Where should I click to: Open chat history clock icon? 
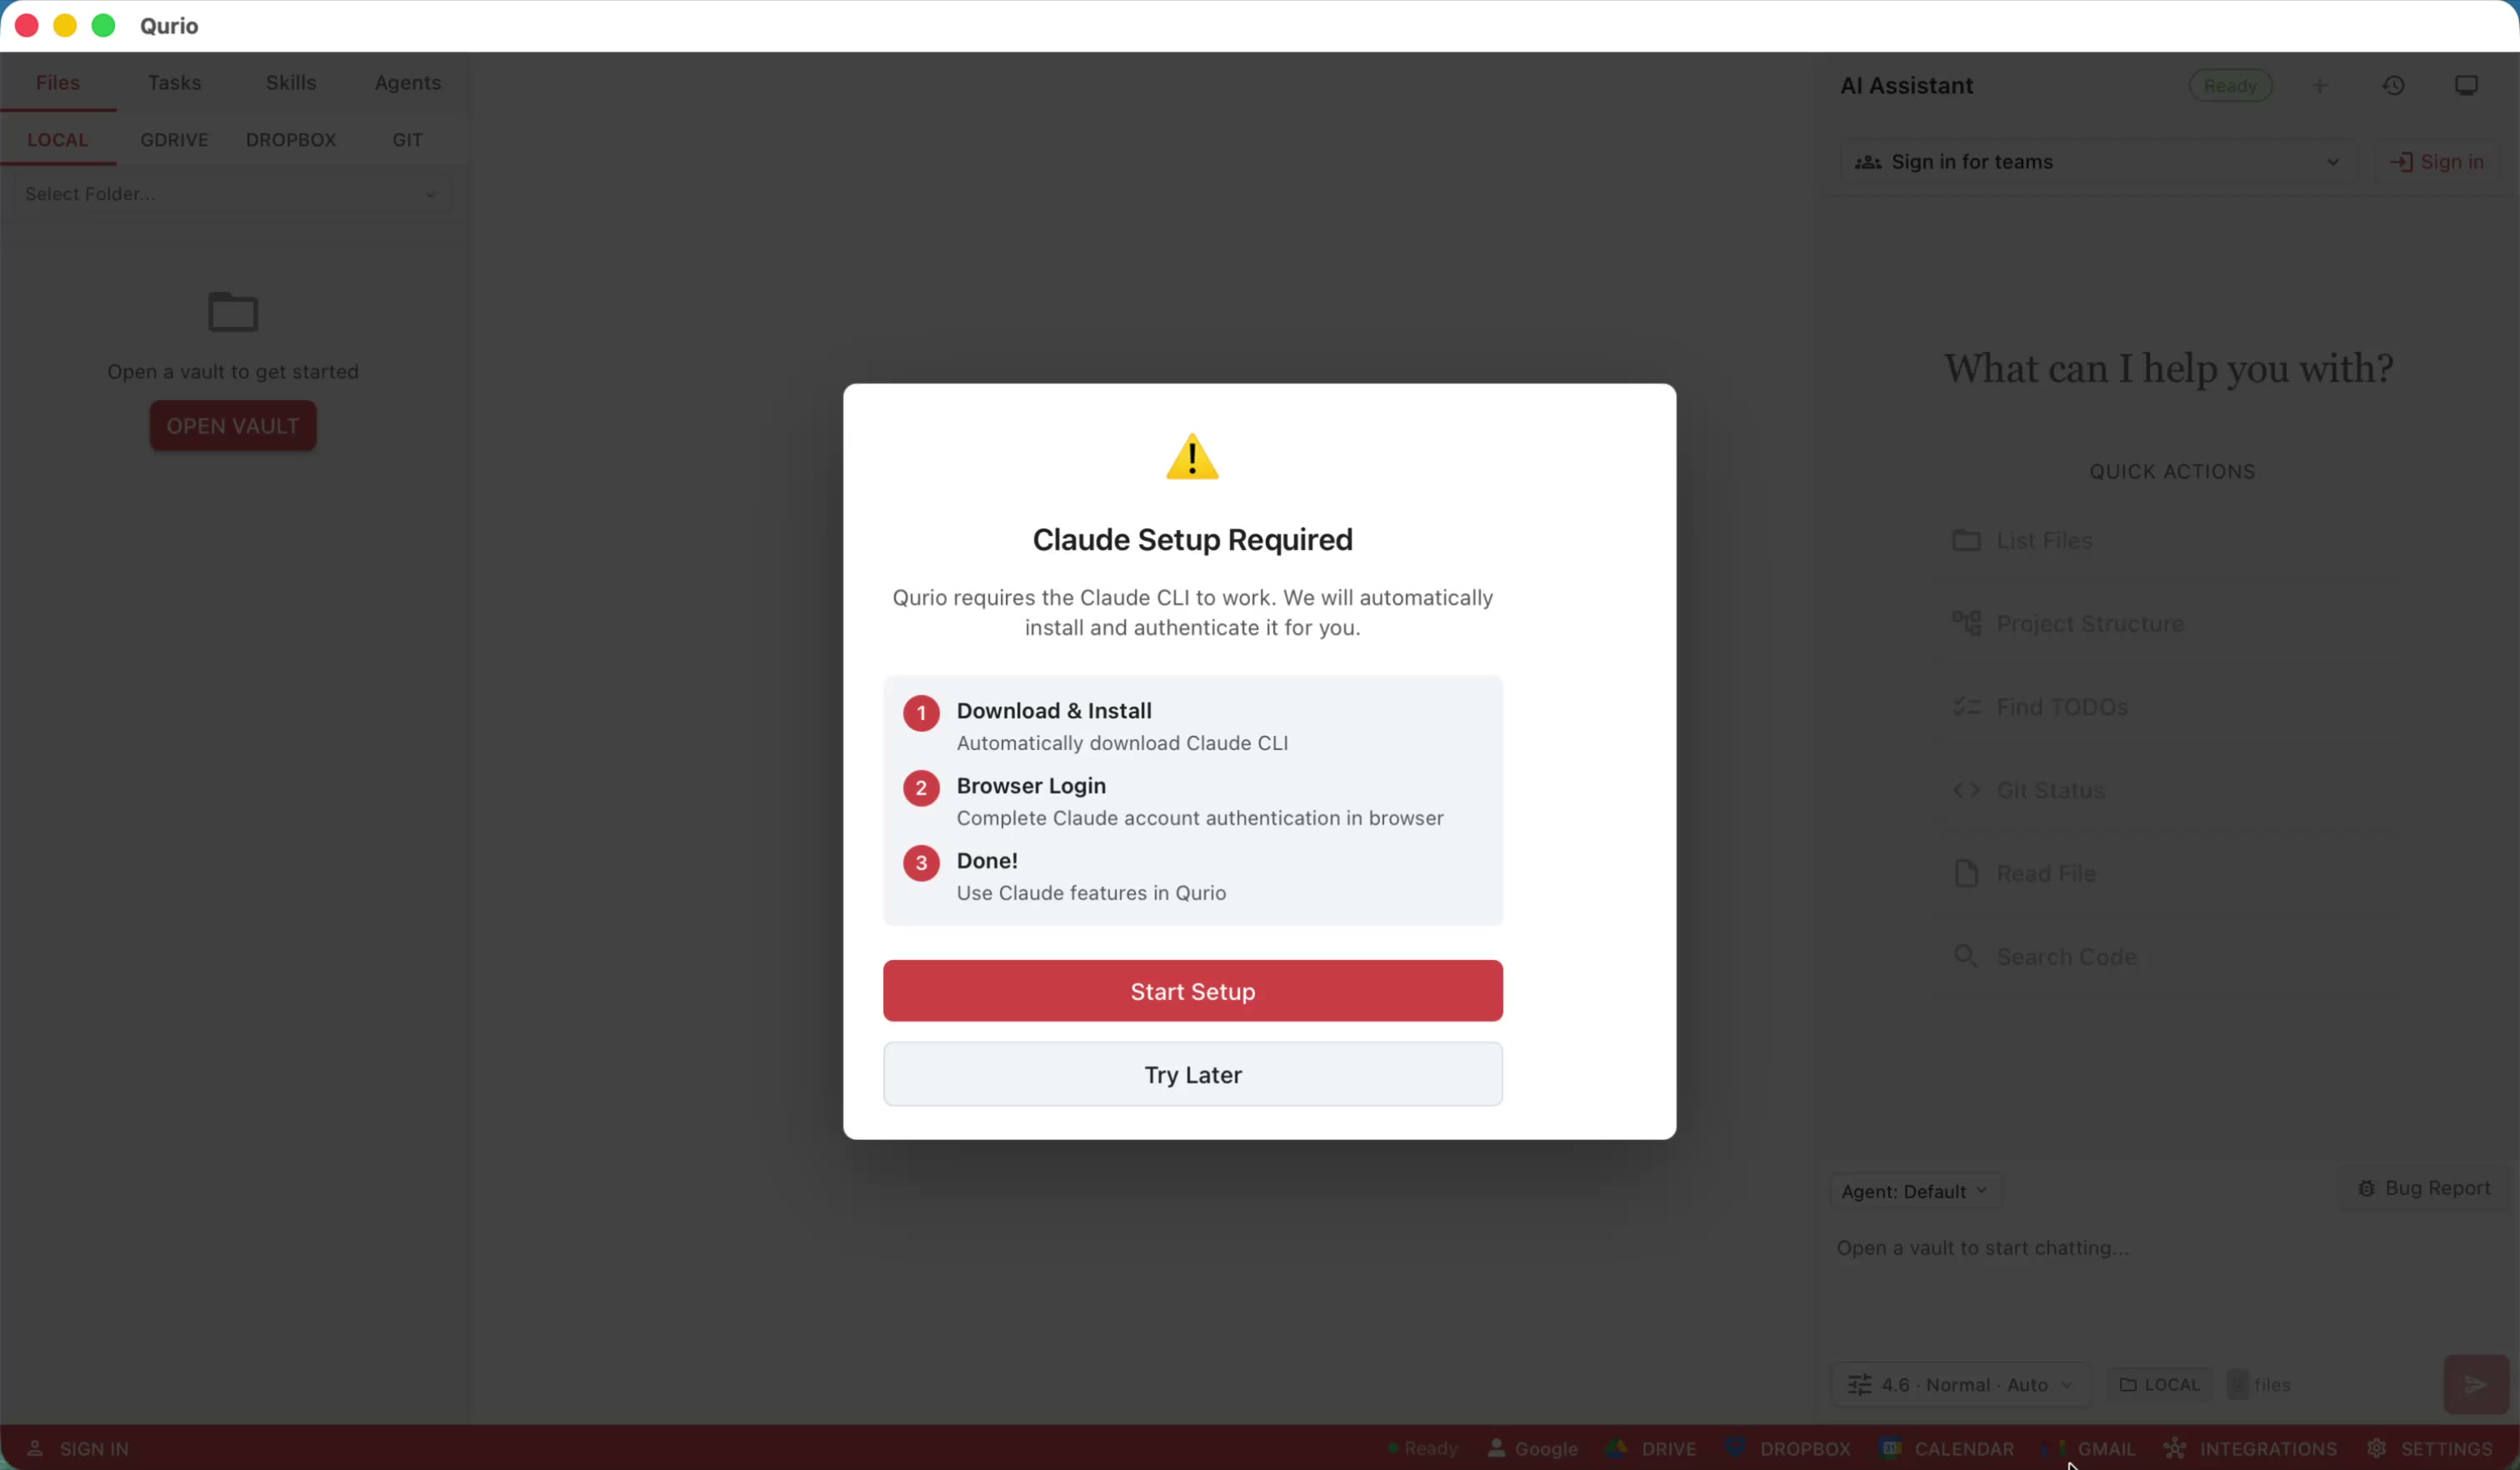pyautogui.click(x=2393, y=86)
